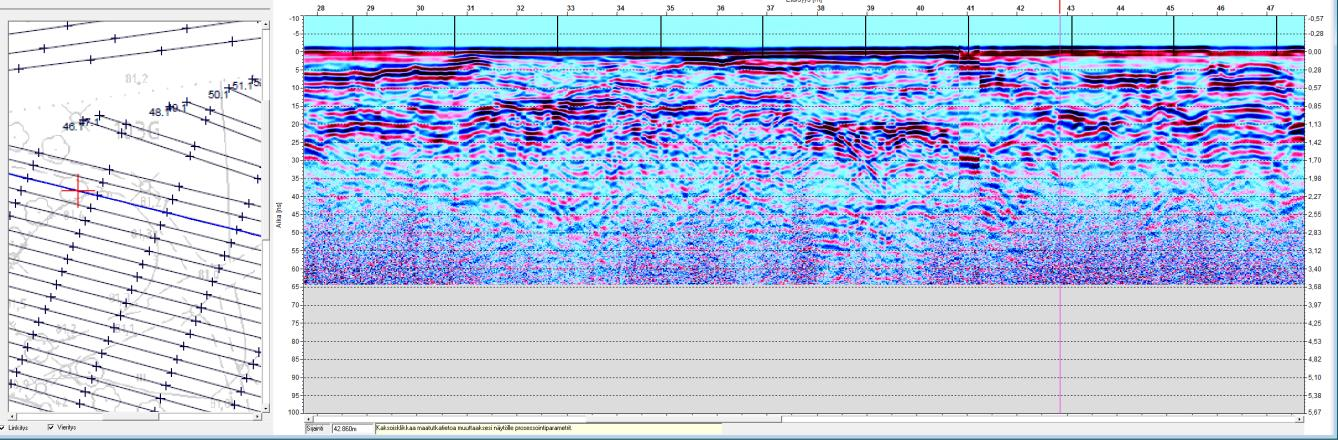Image resolution: width=1338 pixels, height=440 pixels.
Task: Click the Sijainti position value field
Action: [x=351, y=428]
